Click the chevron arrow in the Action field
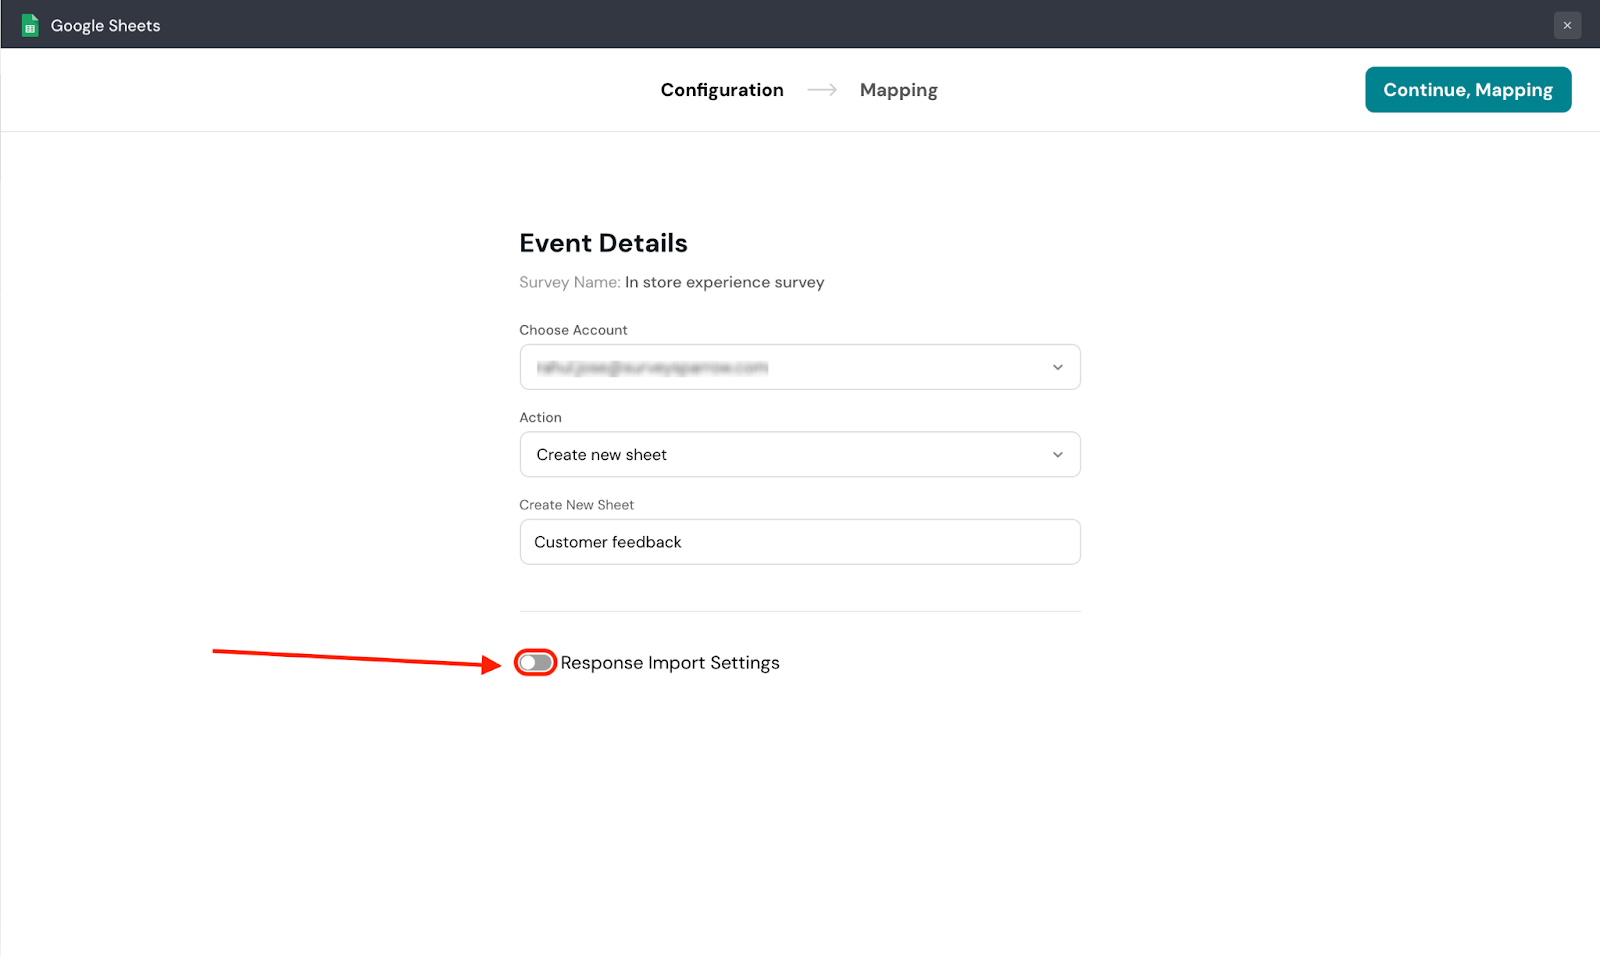This screenshot has height=957, width=1600. coord(1057,455)
